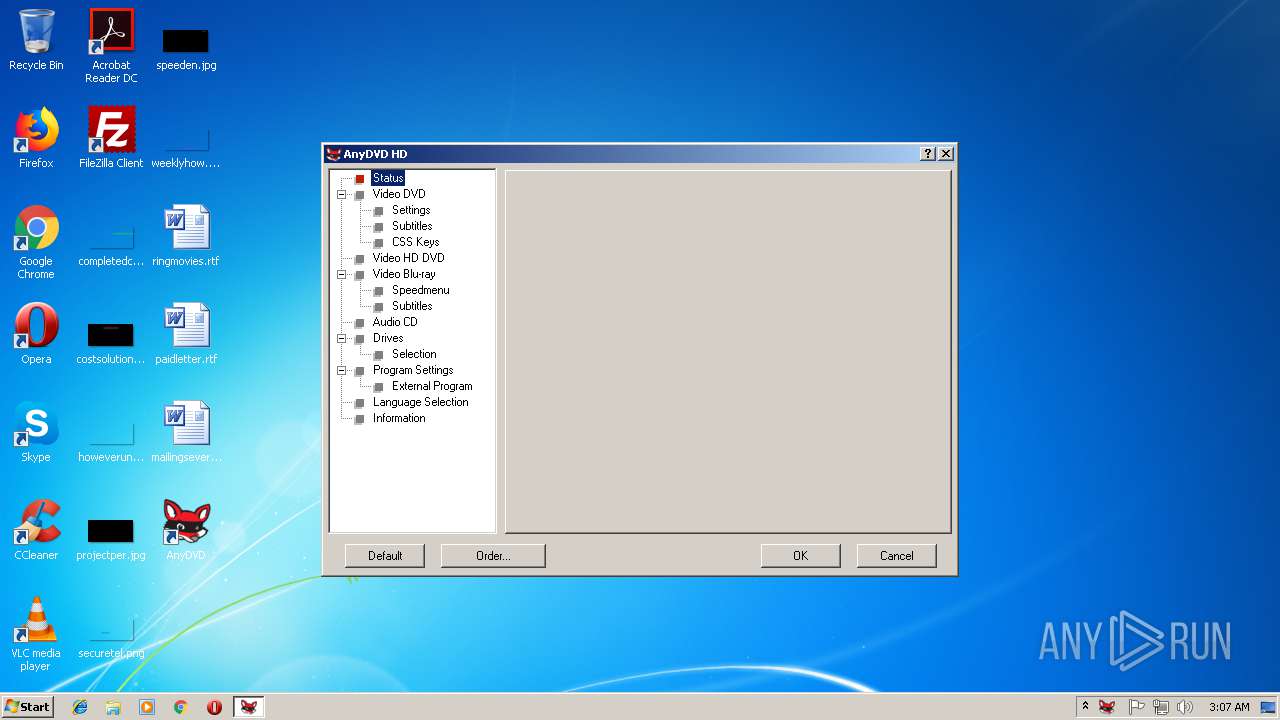Select CSS Keys in the tree
Viewport: 1280px width, 720px height.
coord(416,242)
